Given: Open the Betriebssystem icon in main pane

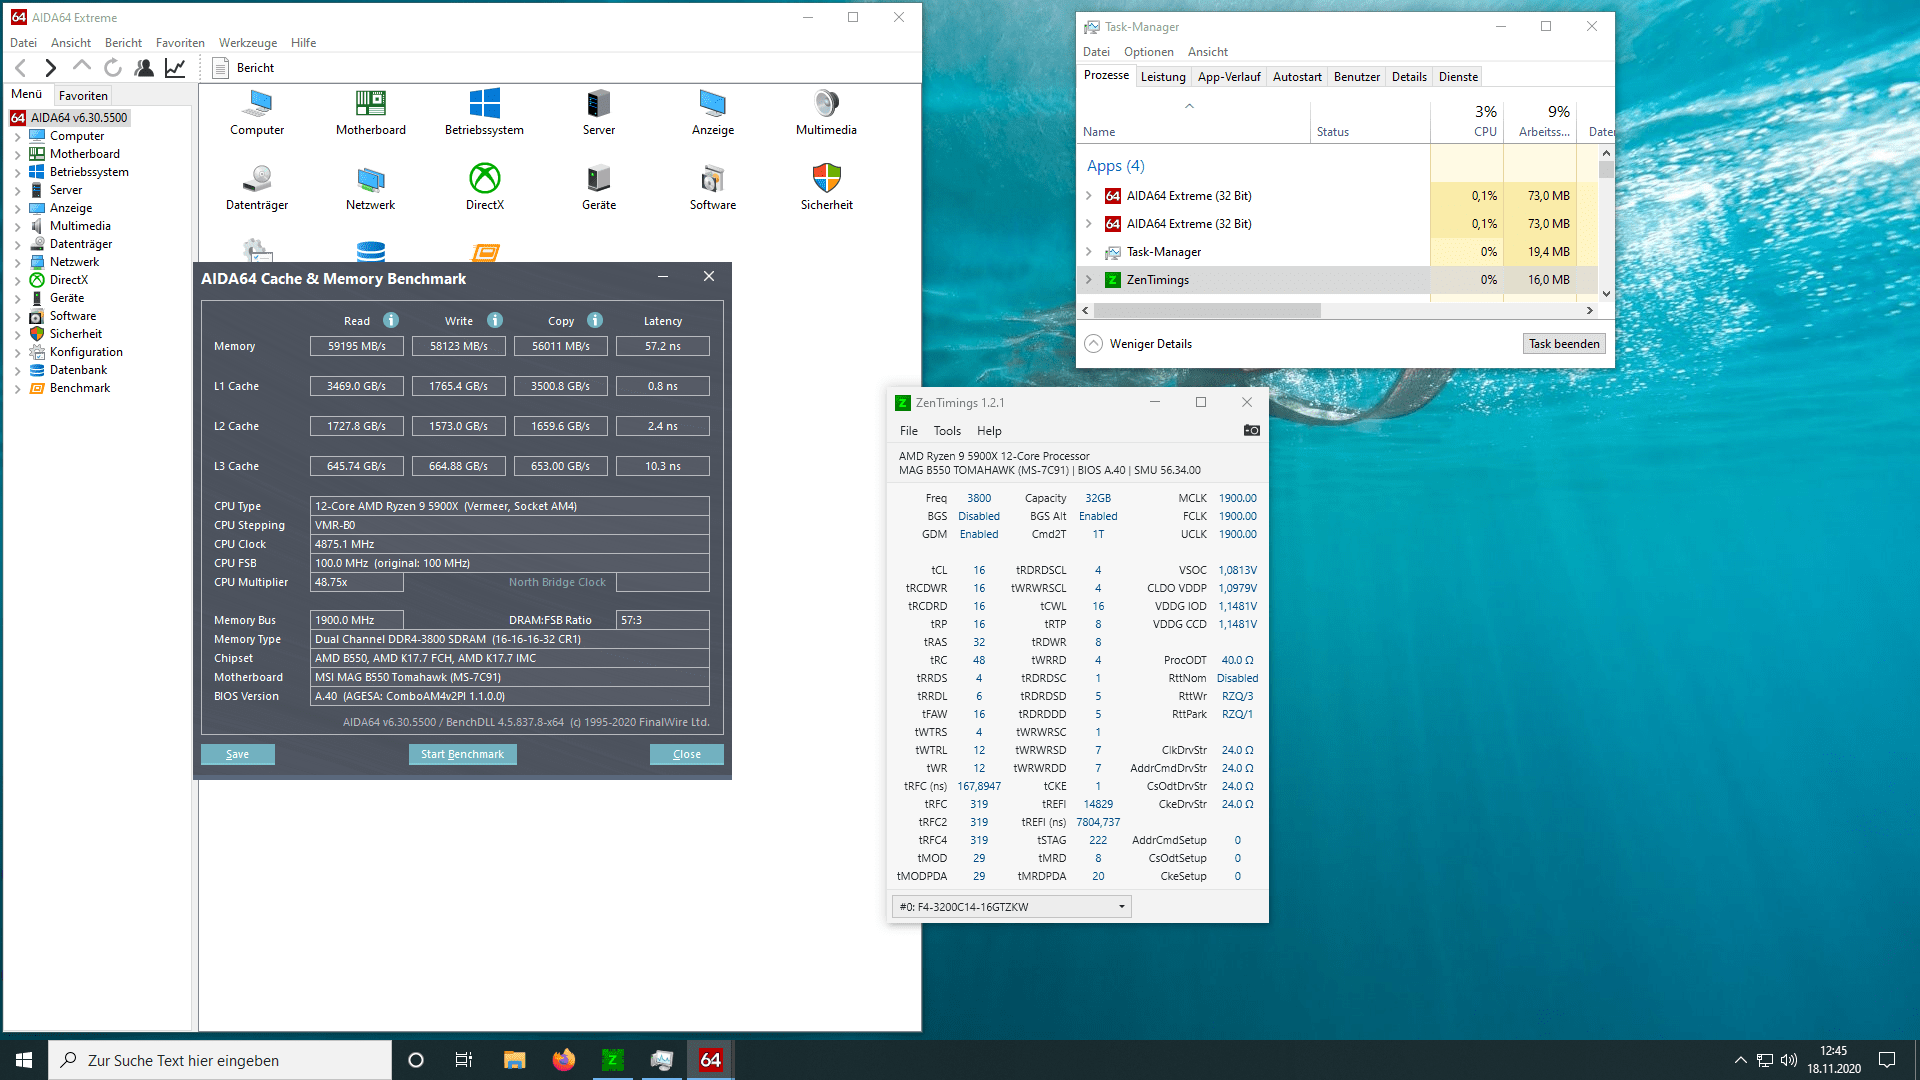Looking at the screenshot, I should (484, 112).
